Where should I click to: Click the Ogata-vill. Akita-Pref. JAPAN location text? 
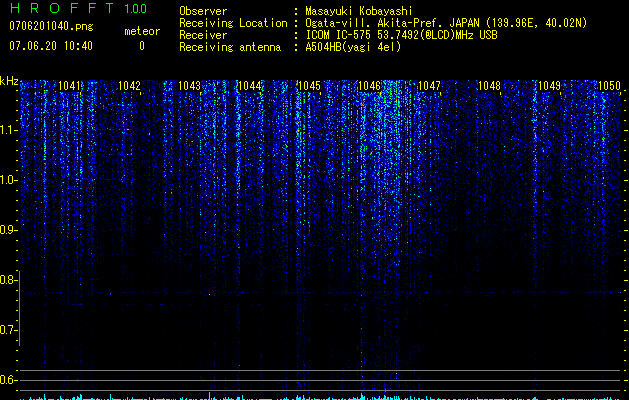[x=446, y=23]
